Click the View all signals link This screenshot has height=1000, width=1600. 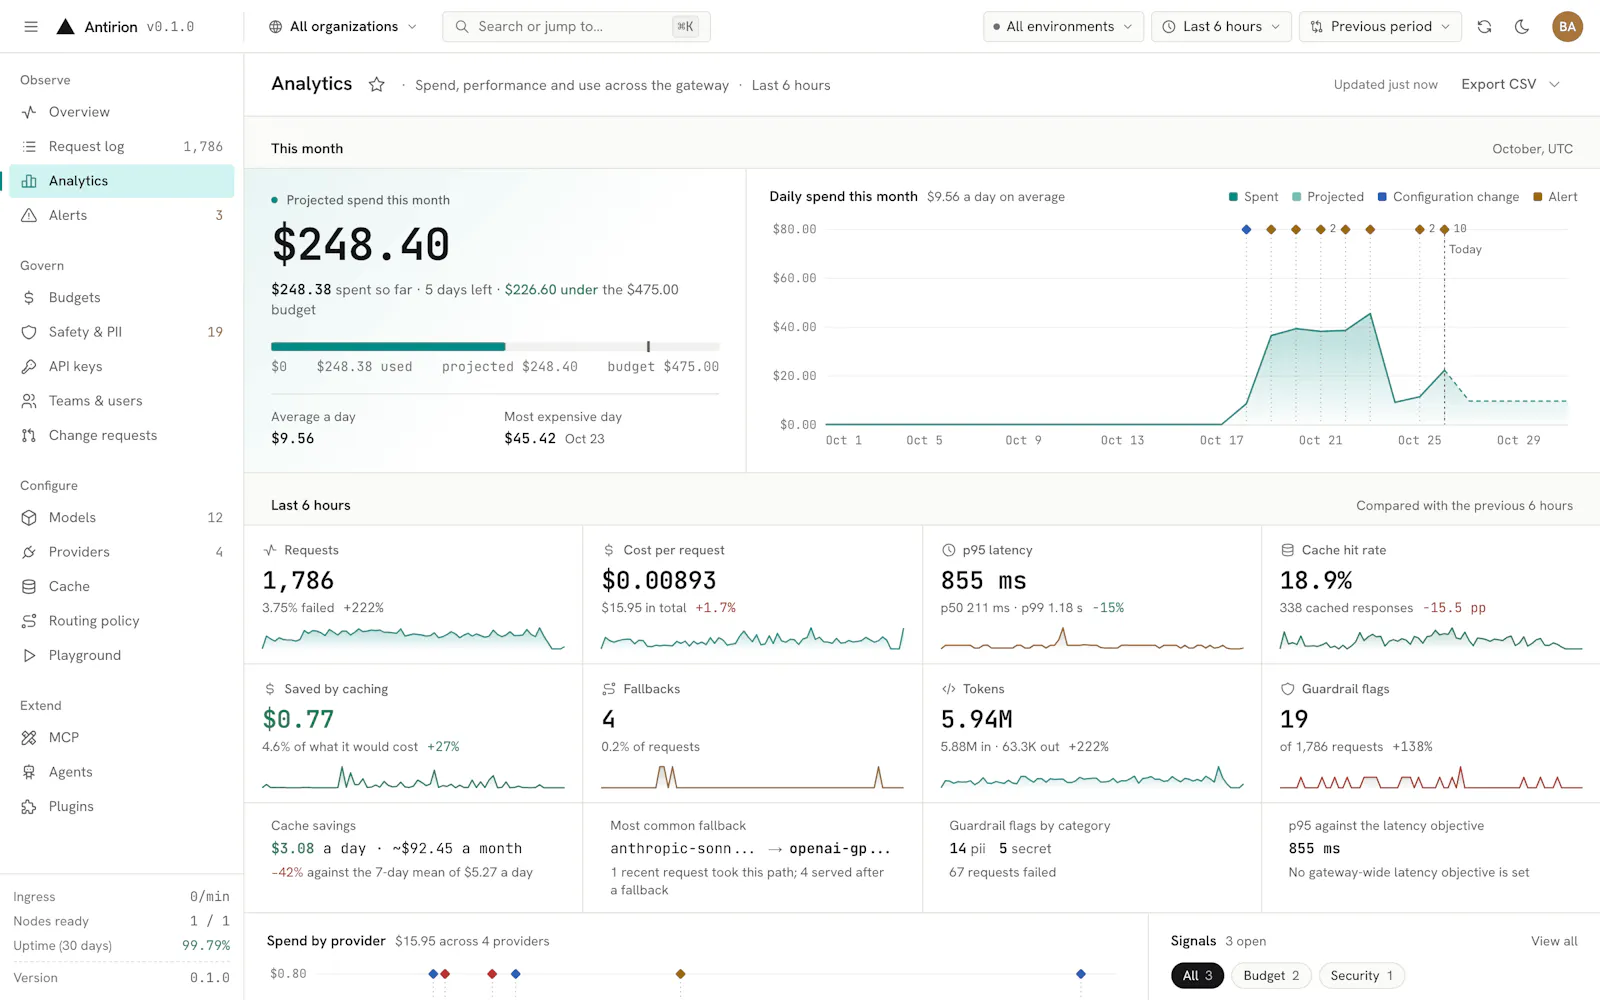[x=1554, y=942]
